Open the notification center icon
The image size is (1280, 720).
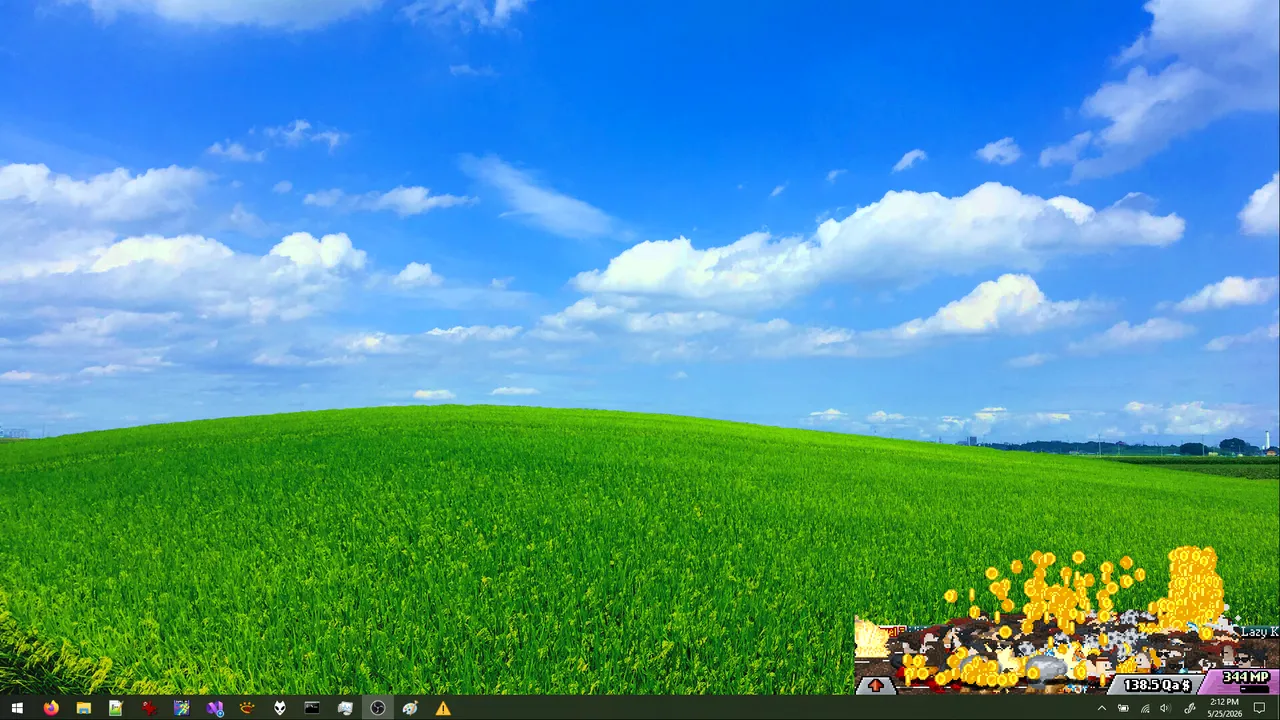(x=1260, y=708)
